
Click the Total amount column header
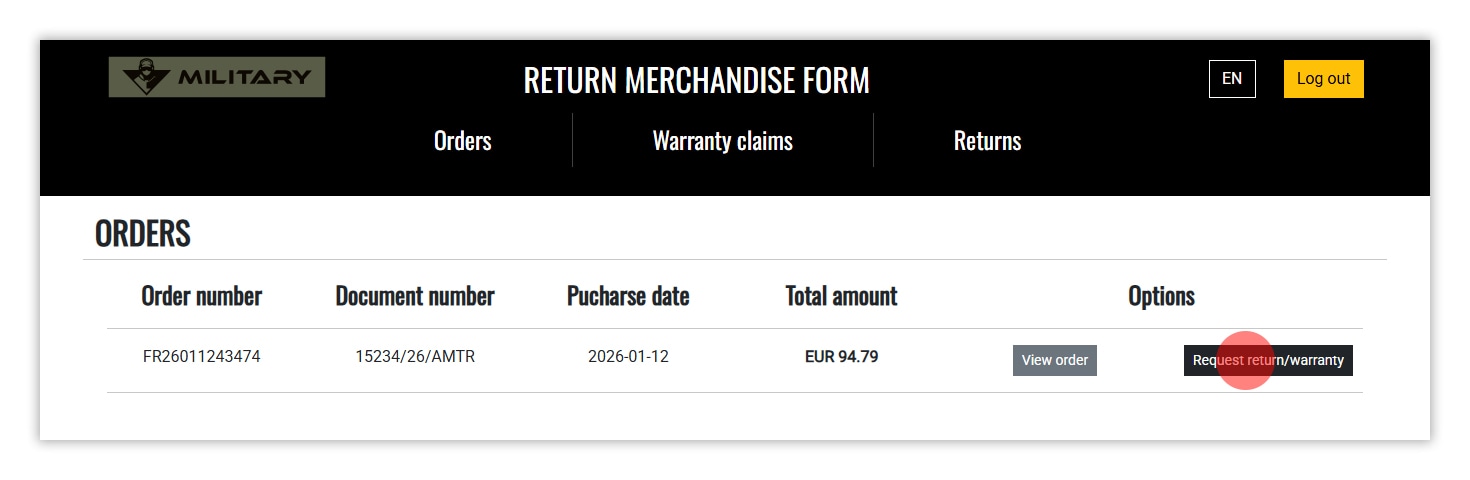[x=841, y=296]
